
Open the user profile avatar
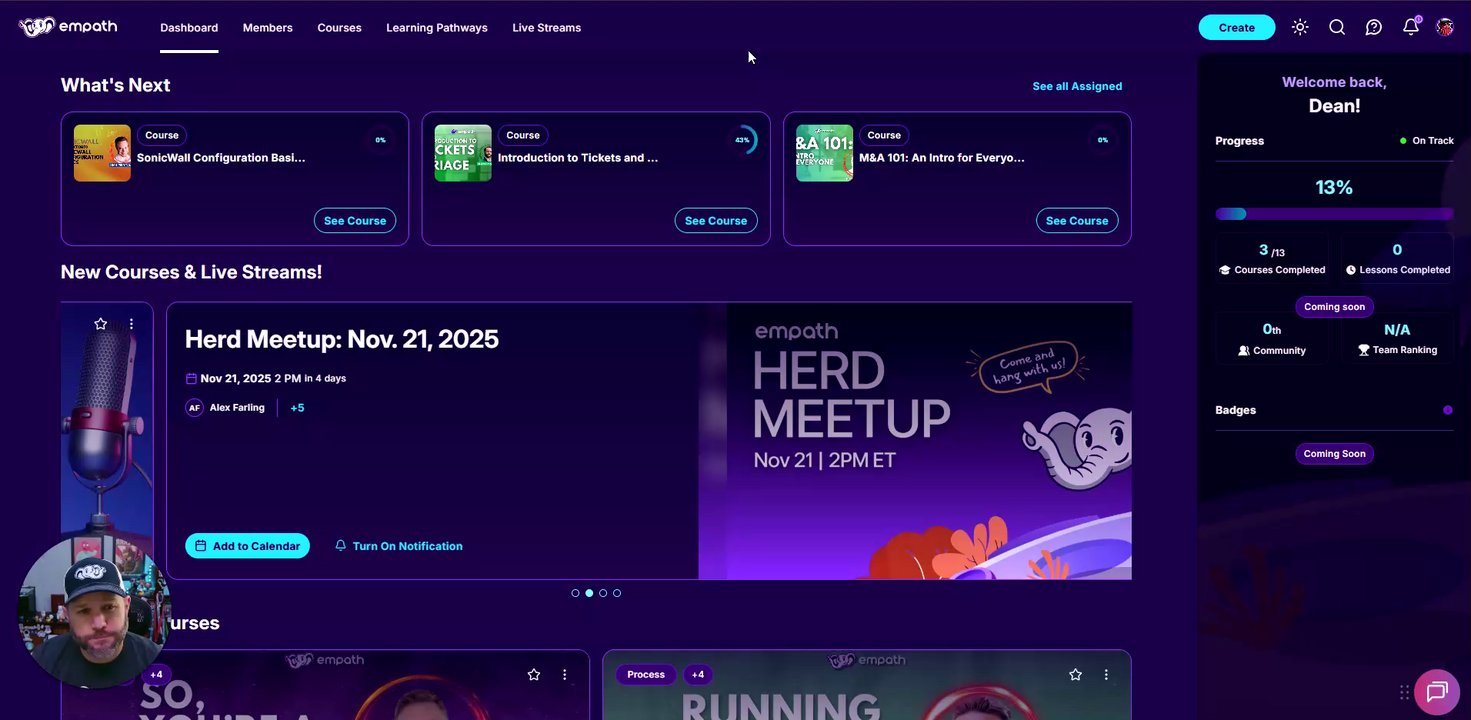[x=1445, y=27]
